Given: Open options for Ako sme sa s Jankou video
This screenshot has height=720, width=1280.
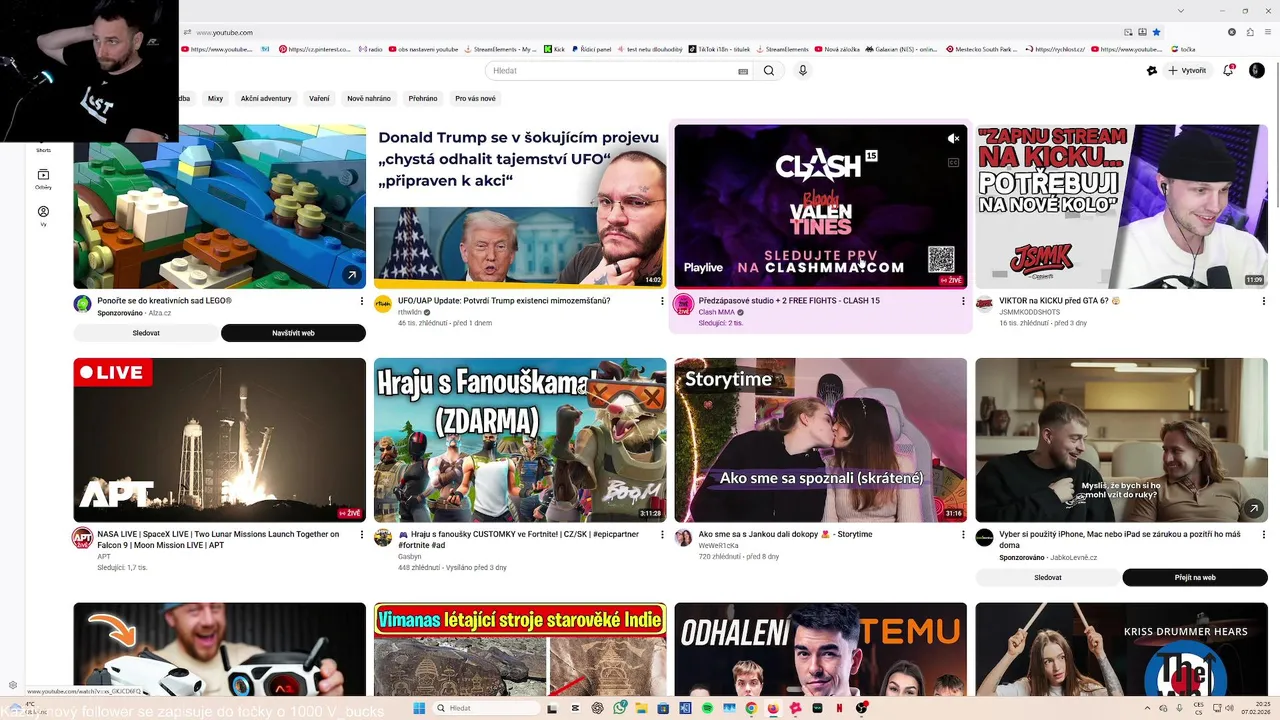Looking at the screenshot, I should point(963,535).
